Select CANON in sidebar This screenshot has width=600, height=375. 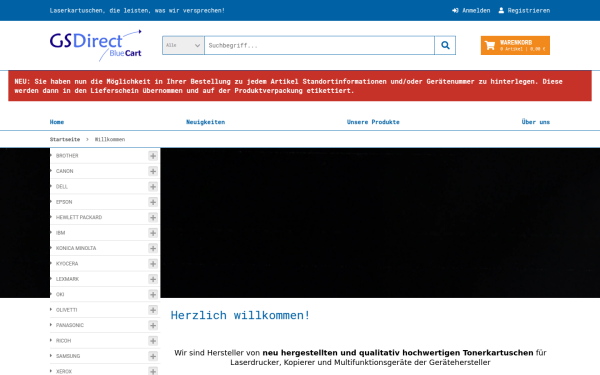[x=64, y=171]
